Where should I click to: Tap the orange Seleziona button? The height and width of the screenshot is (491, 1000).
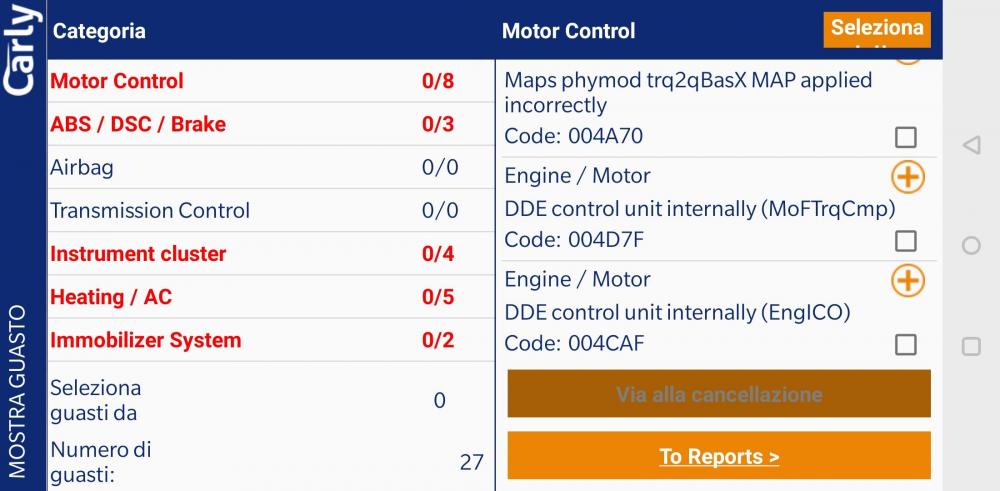(877, 30)
